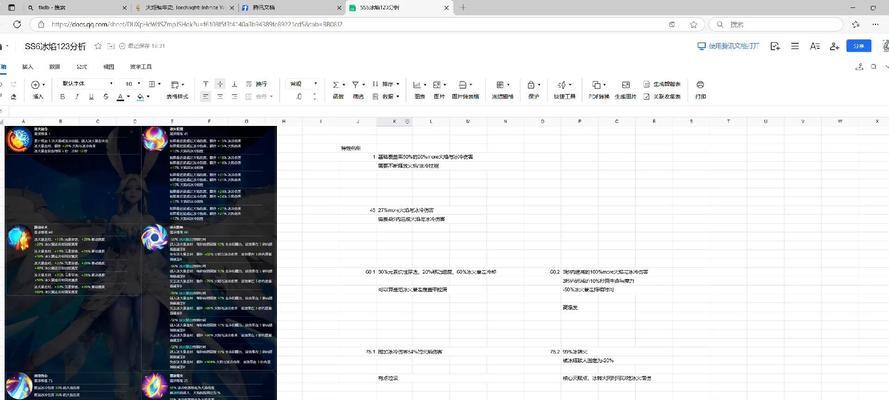The image size is (889, 400).
Task: Open the fill color dropdown arrow
Action: coord(148,97)
